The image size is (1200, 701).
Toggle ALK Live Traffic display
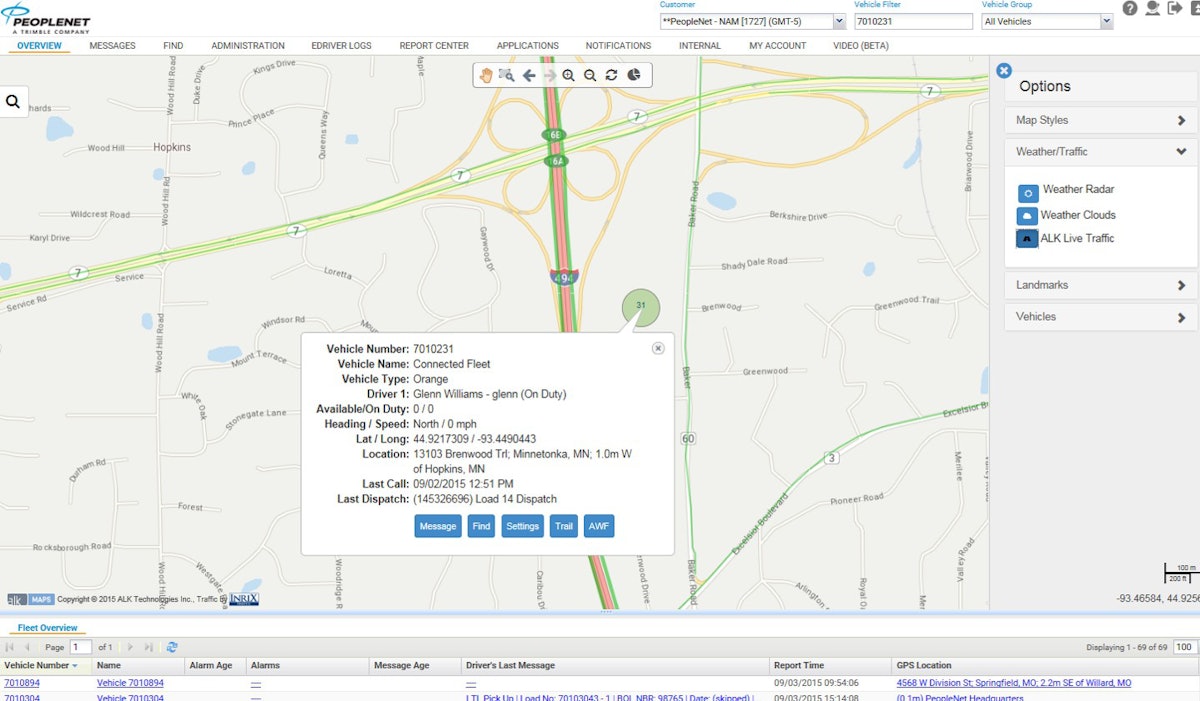pyautogui.click(x=1027, y=238)
